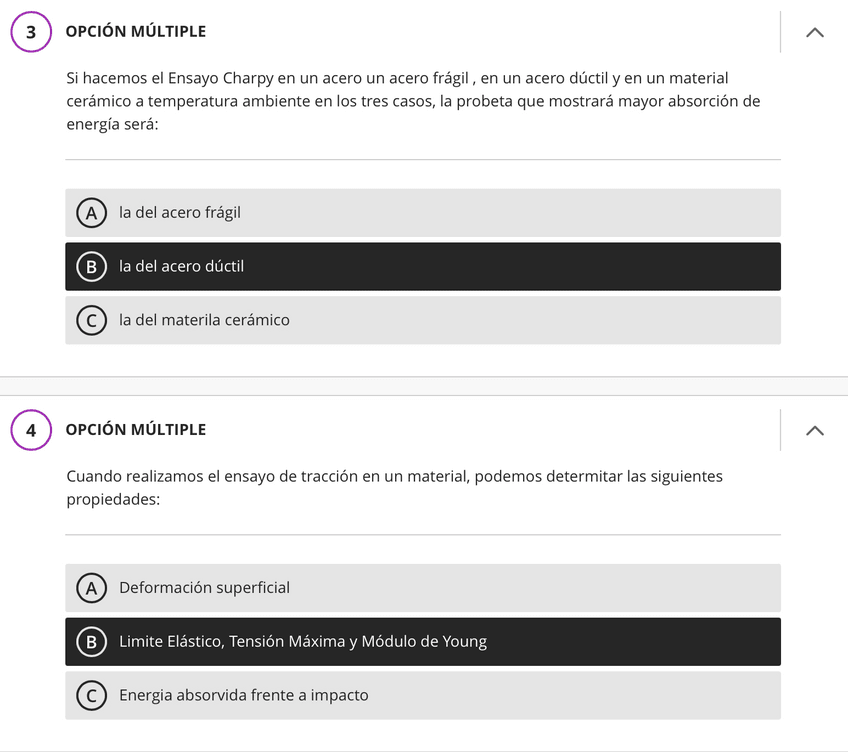Choose the answer text 'la del materila cerámico'
This screenshot has width=848, height=752.
pos(204,320)
